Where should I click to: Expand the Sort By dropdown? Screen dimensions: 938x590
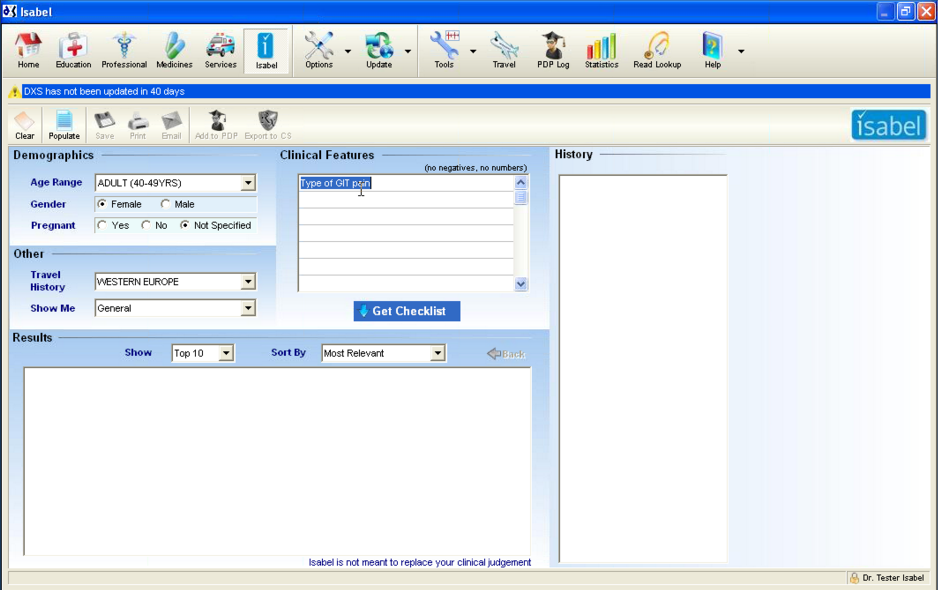(437, 353)
